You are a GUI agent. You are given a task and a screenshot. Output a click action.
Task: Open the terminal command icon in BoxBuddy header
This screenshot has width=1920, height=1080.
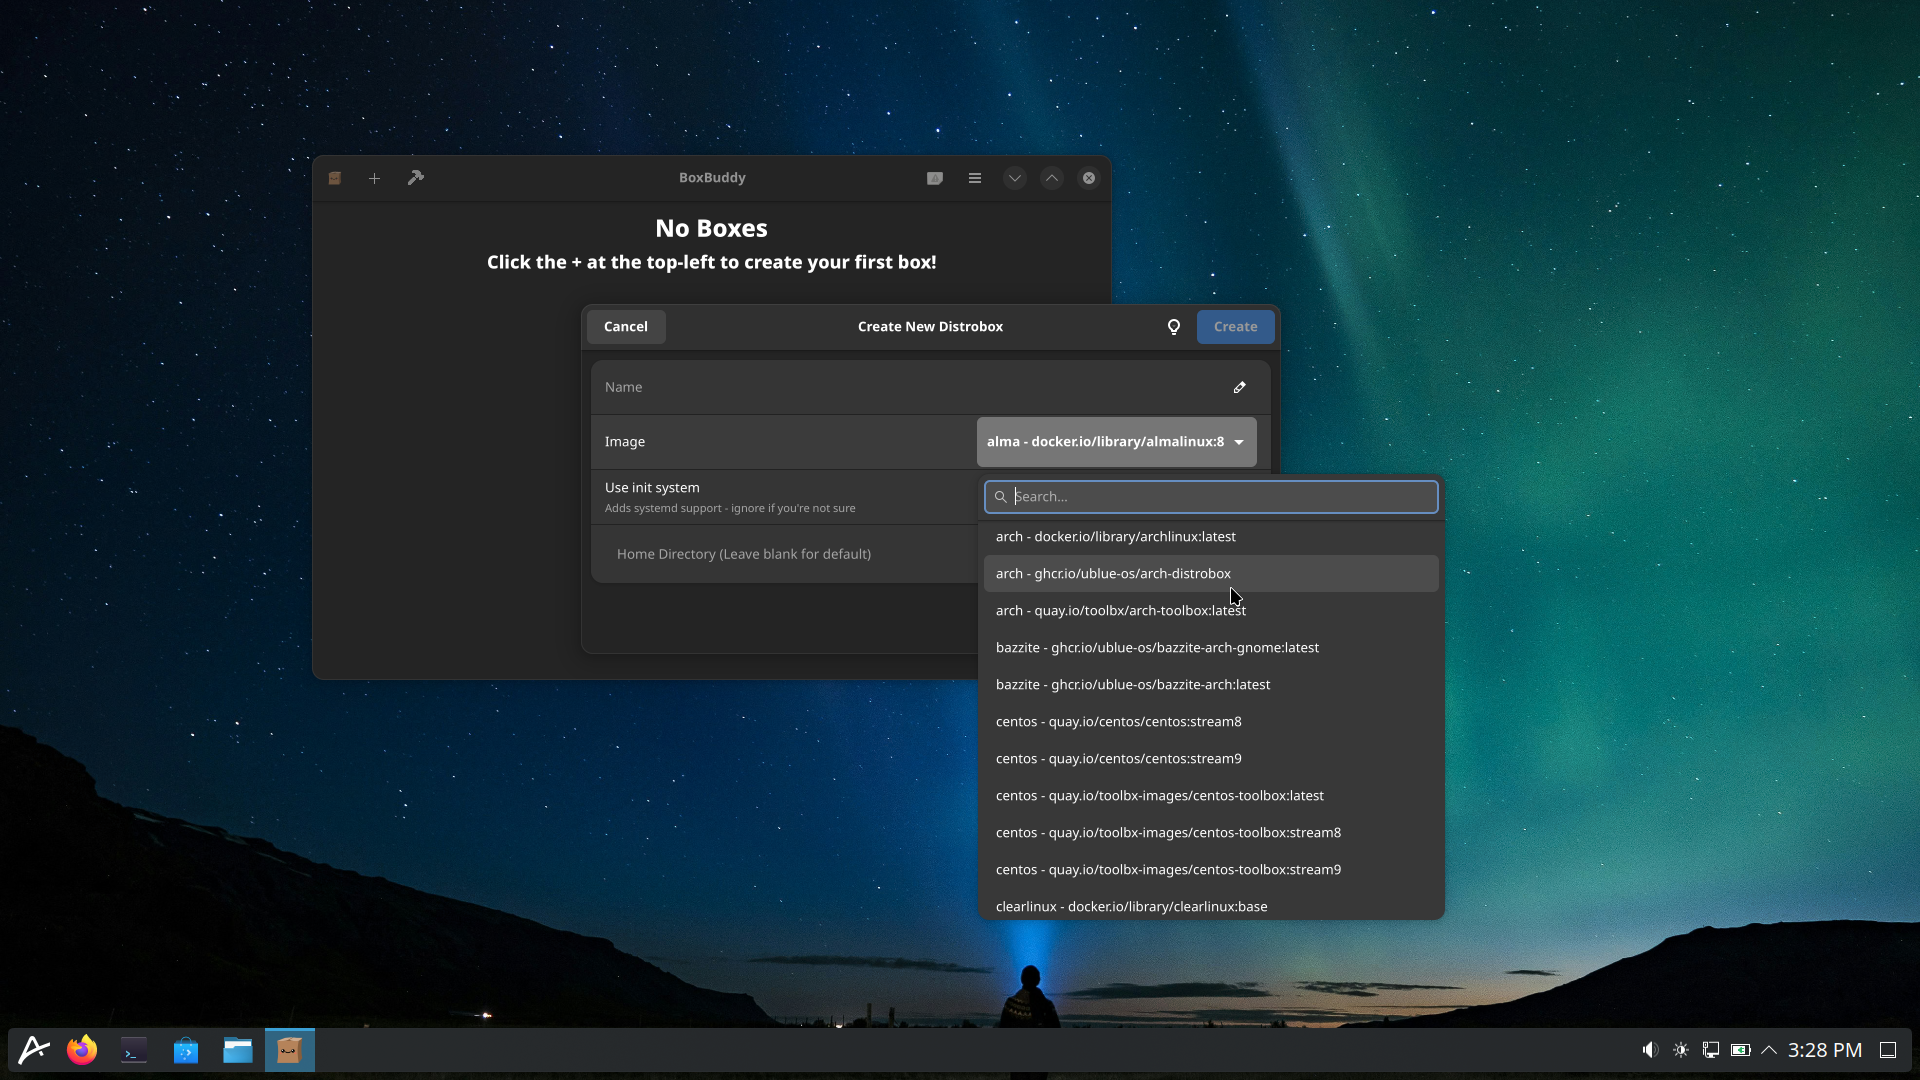click(x=935, y=178)
